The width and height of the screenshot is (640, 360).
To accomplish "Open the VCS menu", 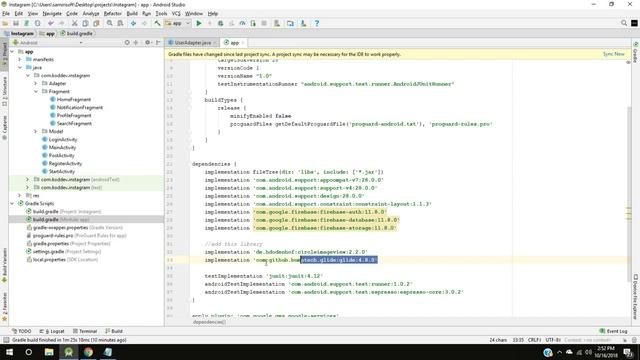I will (x=176, y=13).
